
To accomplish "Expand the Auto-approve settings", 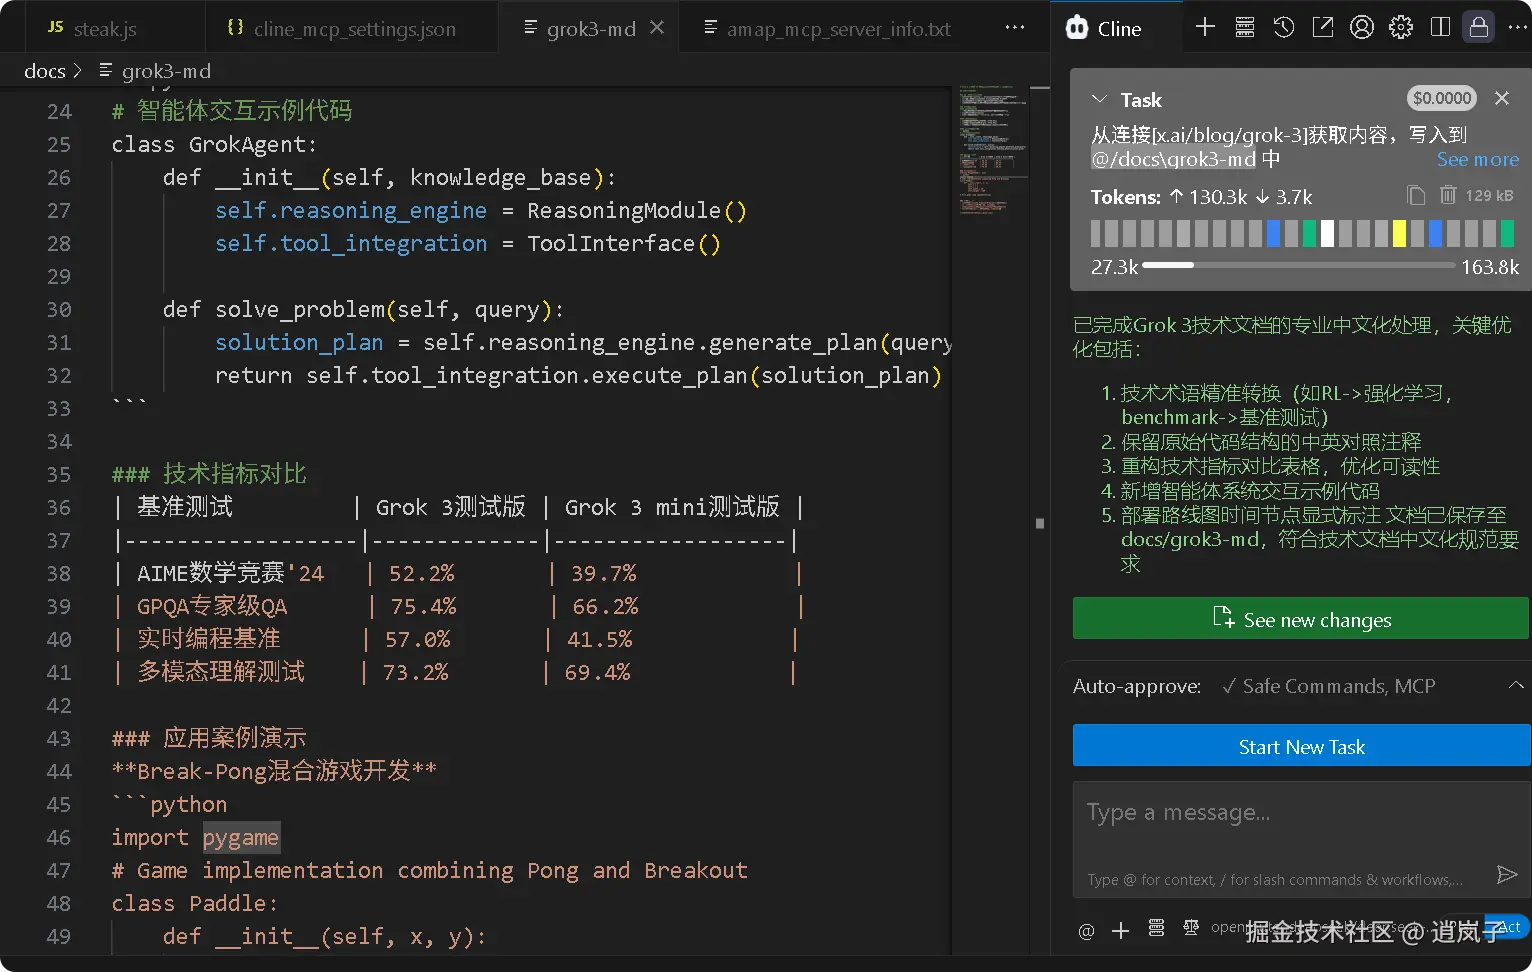I will (1516, 686).
